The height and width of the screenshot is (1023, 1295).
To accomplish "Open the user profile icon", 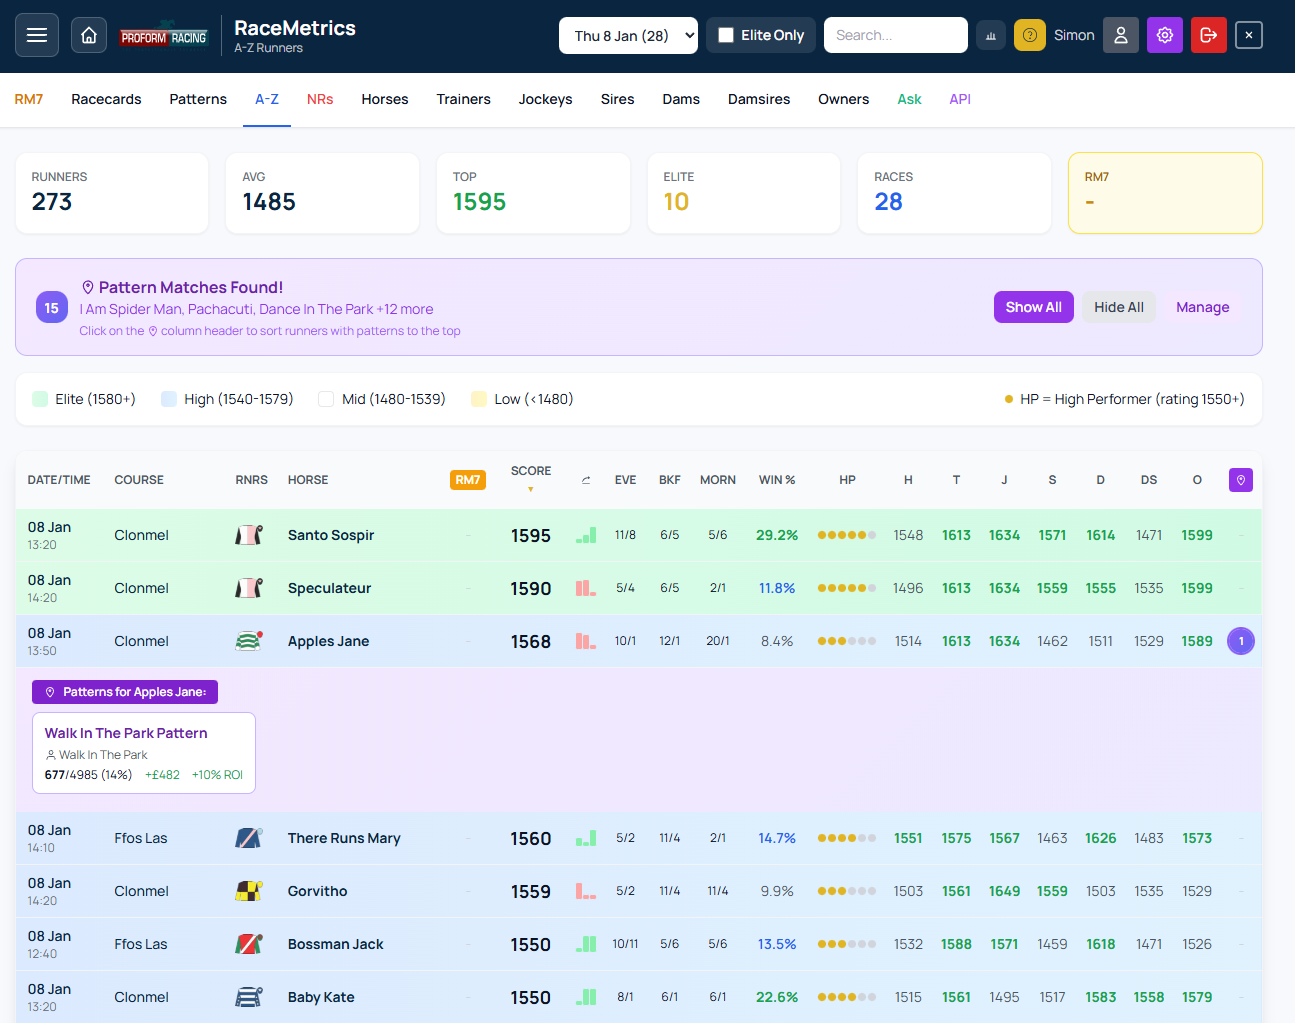I will click(x=1121, y=35).
